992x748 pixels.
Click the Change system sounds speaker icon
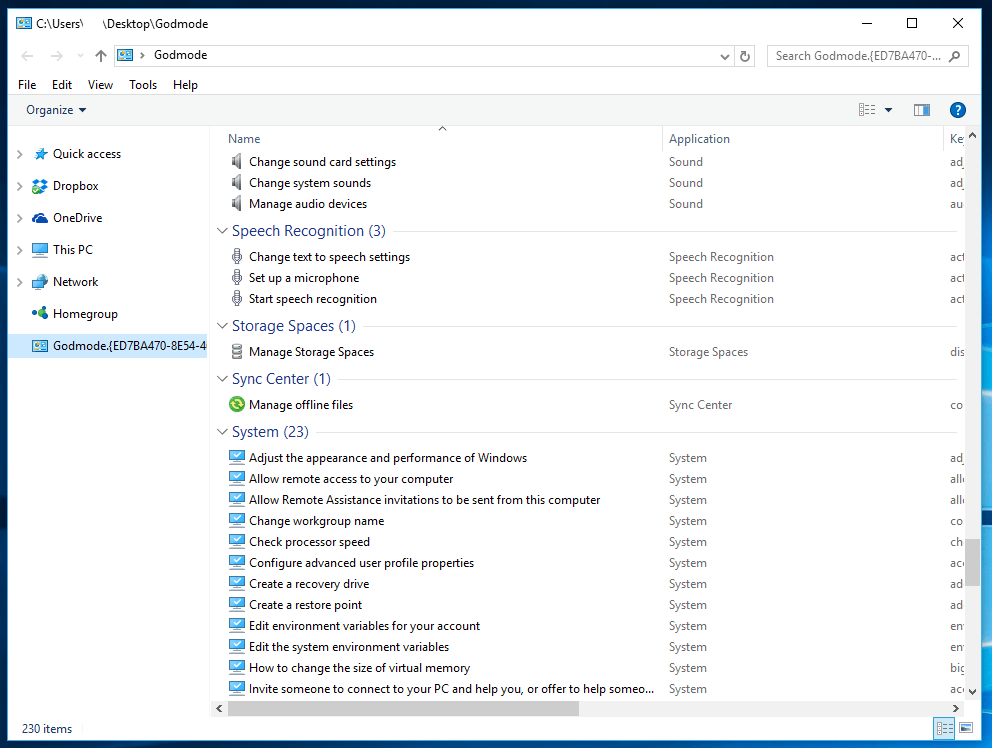click(237, 183)
